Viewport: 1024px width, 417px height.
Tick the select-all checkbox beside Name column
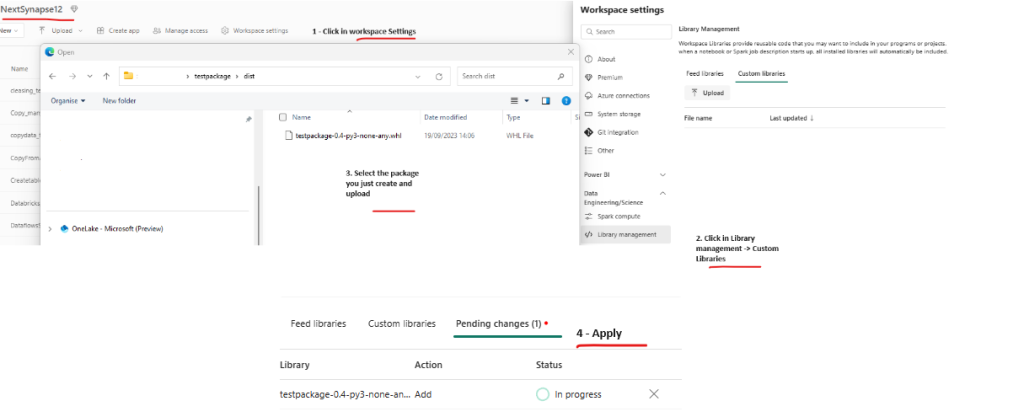283,117
